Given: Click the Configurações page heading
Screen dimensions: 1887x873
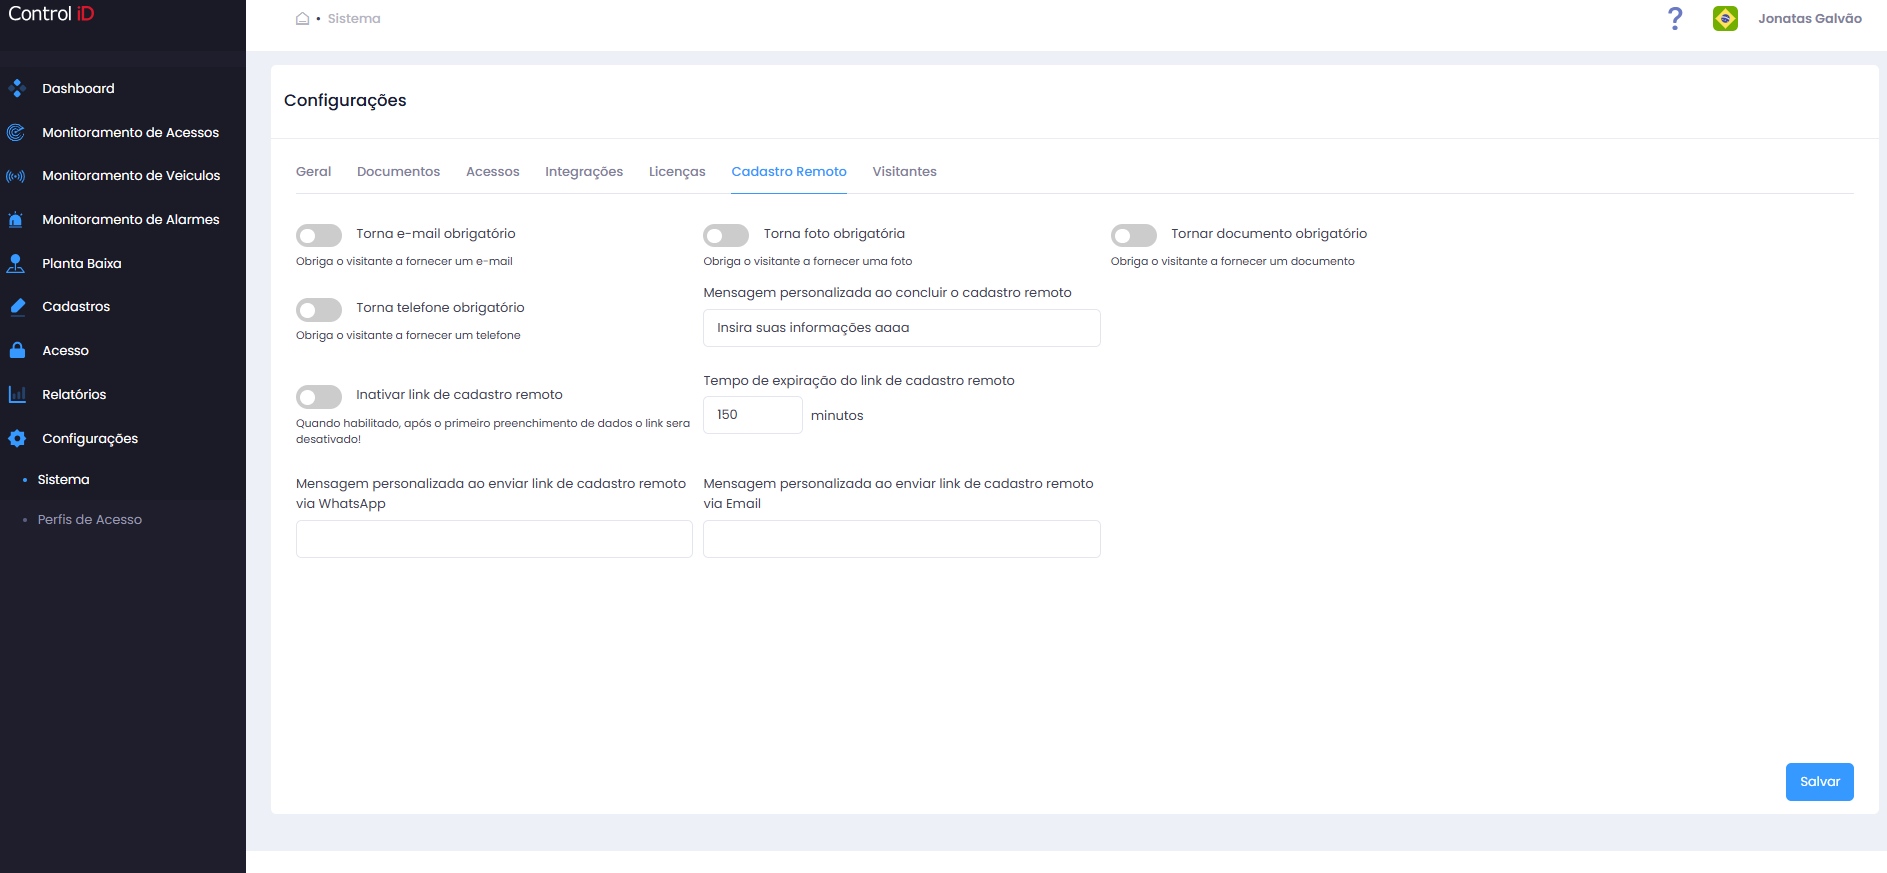Looking at the screenshot, I should 345,101.
